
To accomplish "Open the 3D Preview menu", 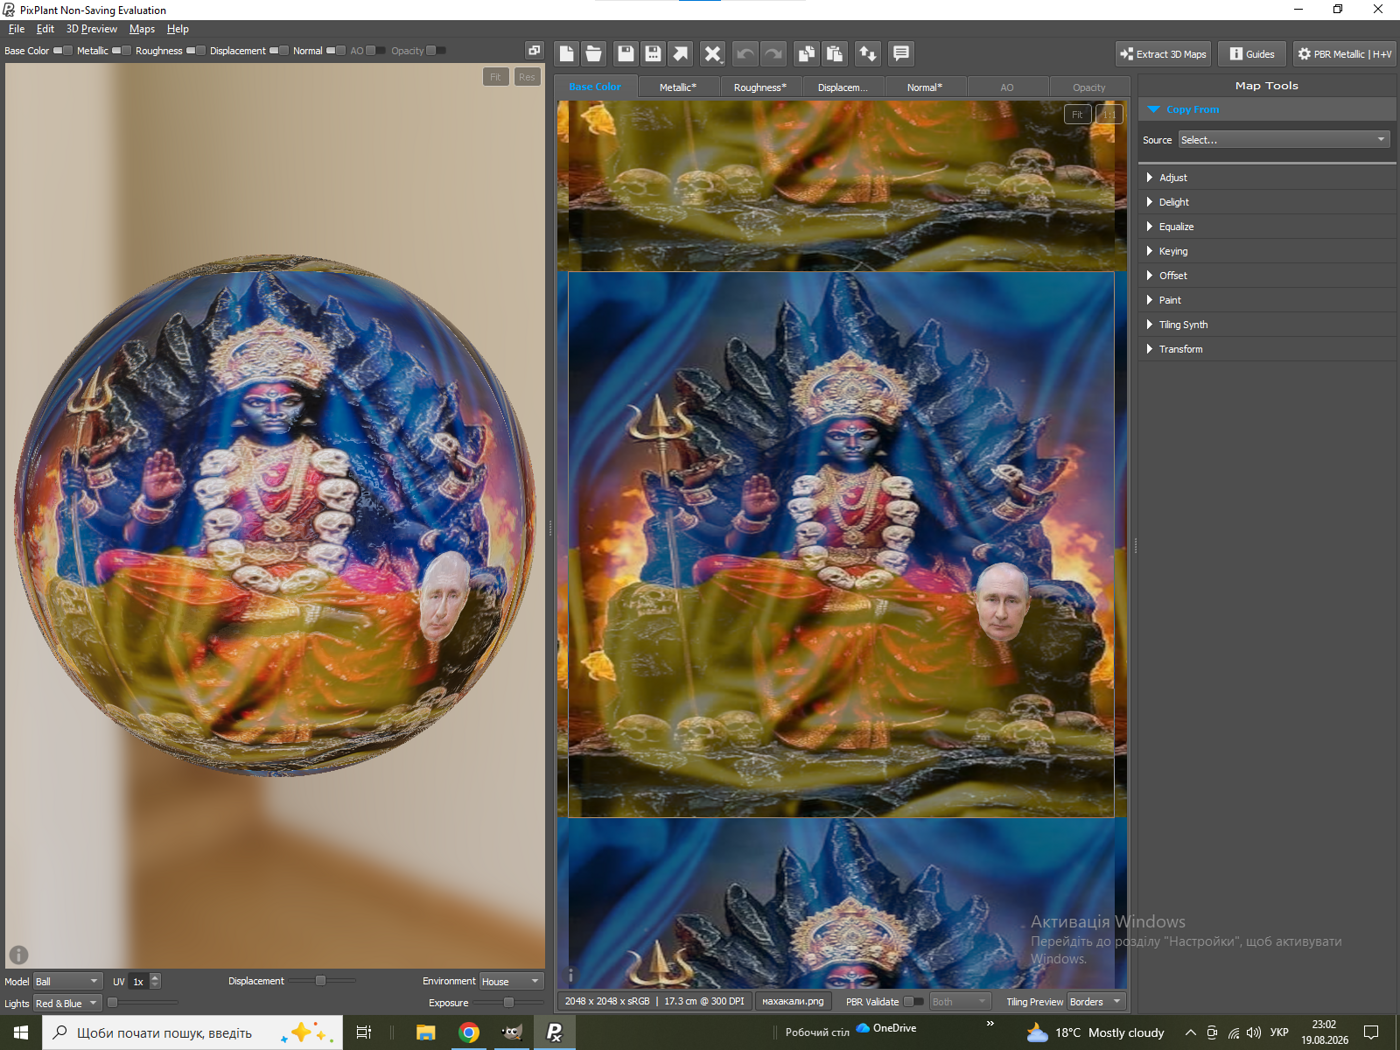I will 91,29.
